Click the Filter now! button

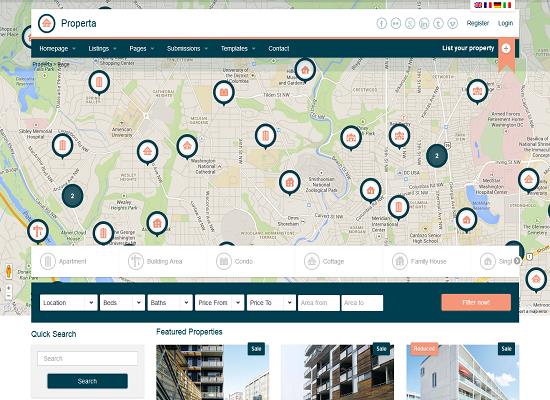pyautogui.click(x=476, y=302)
